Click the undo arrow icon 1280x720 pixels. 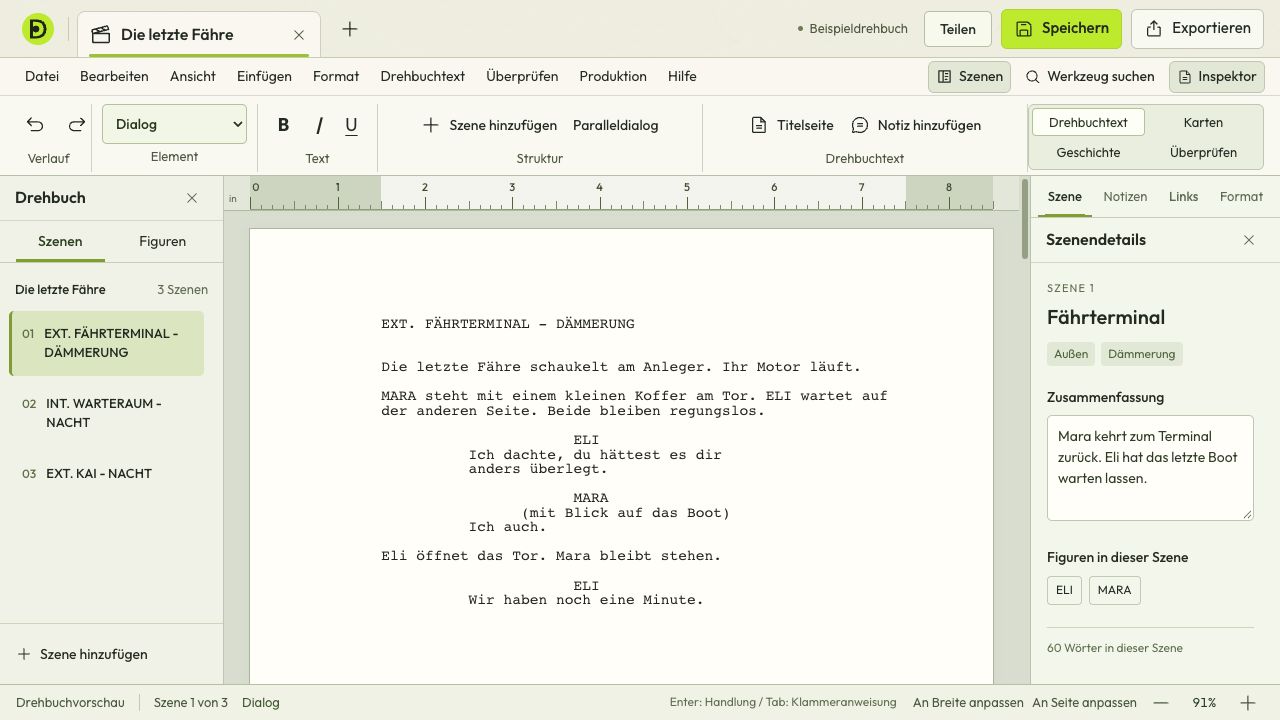click(x=35, y=125)
